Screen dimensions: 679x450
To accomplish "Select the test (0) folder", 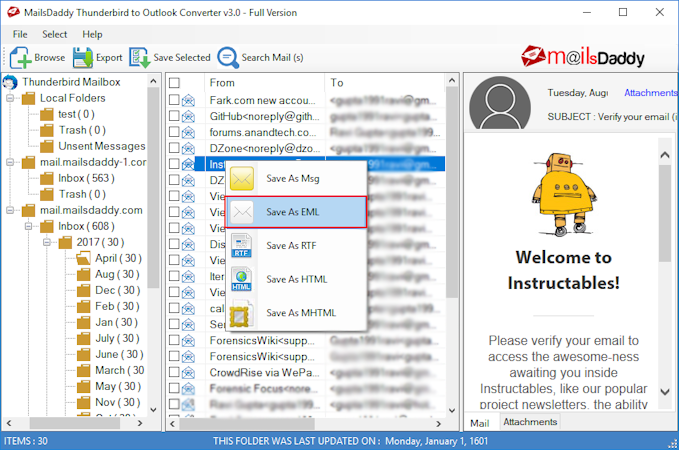I will 76,114.
